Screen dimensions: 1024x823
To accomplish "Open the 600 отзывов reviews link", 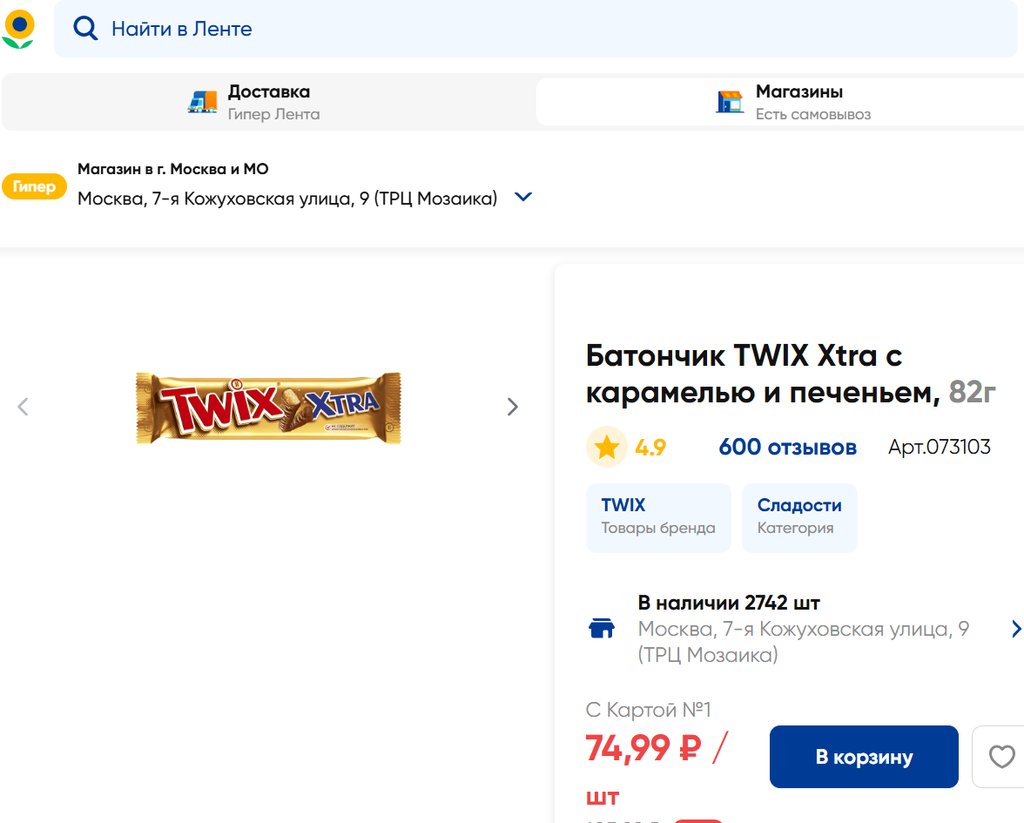I will point(787,447).
